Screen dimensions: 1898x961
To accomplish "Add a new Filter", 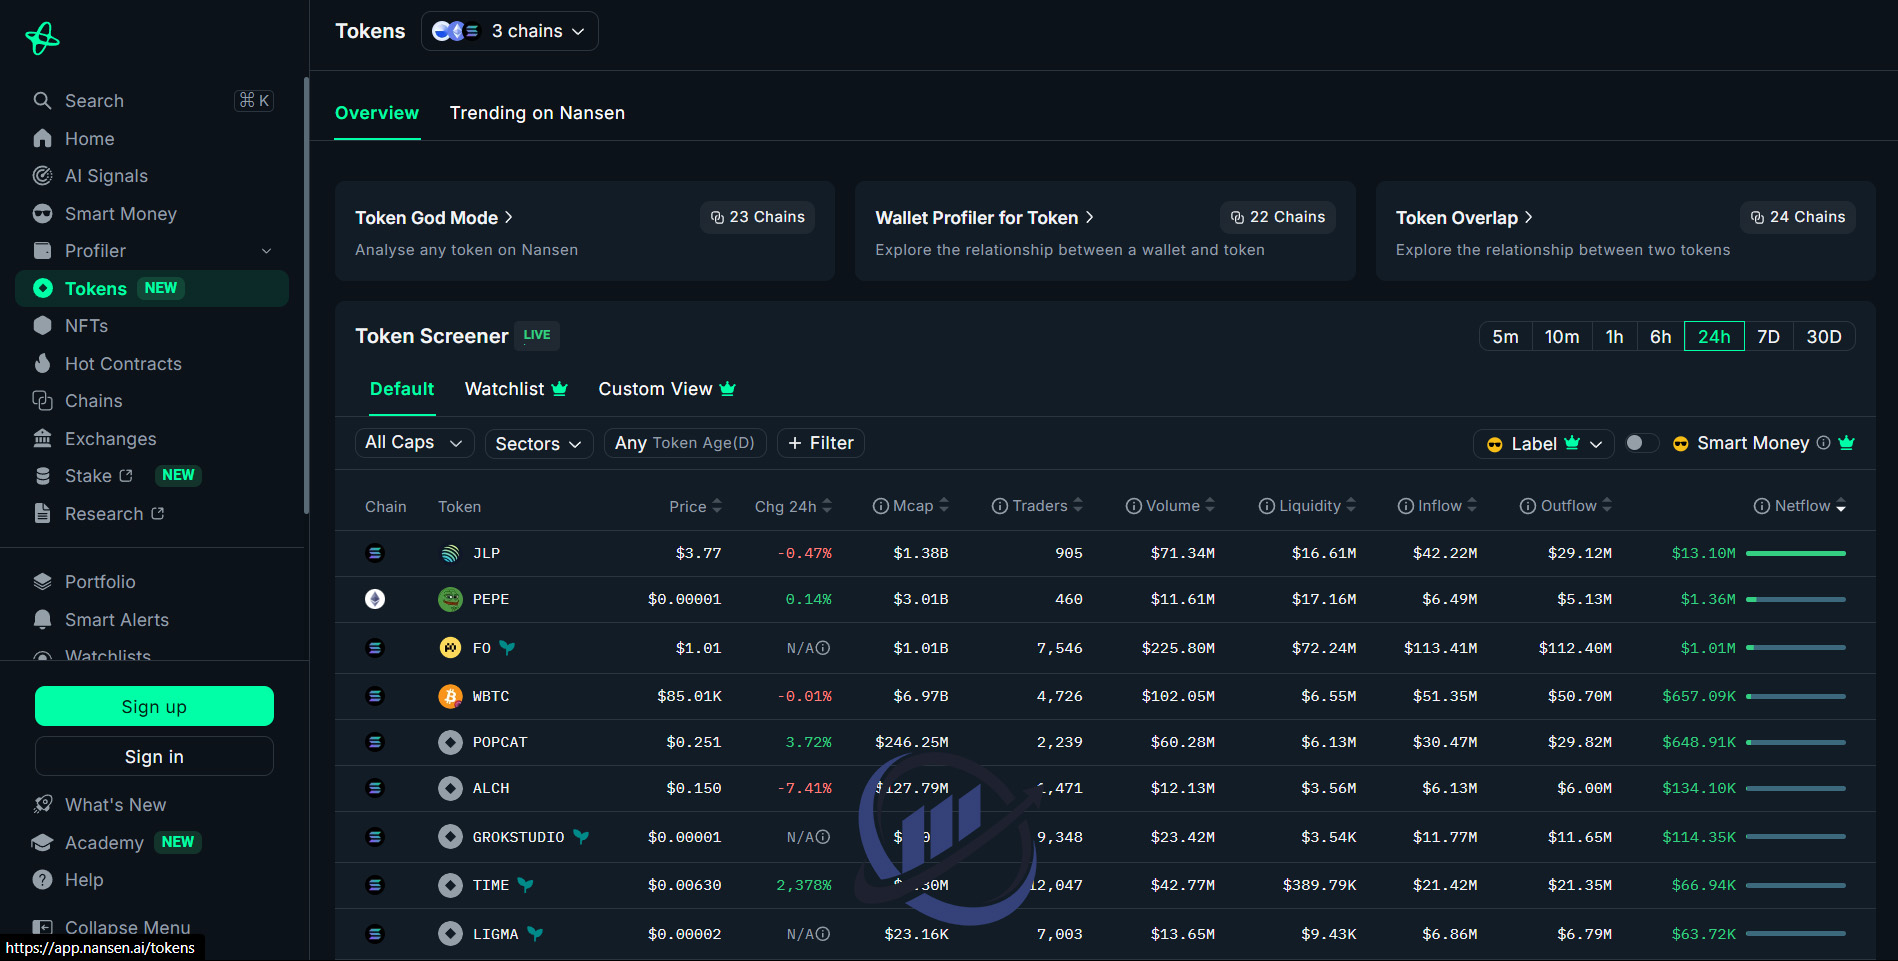I will pos(821,443).
